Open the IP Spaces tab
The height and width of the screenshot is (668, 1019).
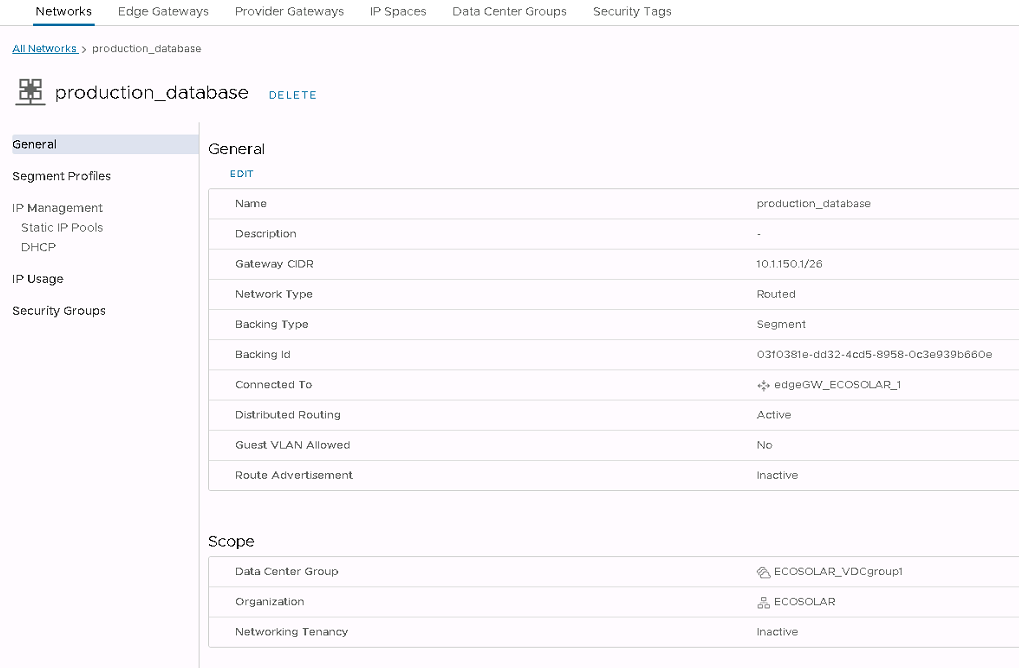(x=398, y=12)
